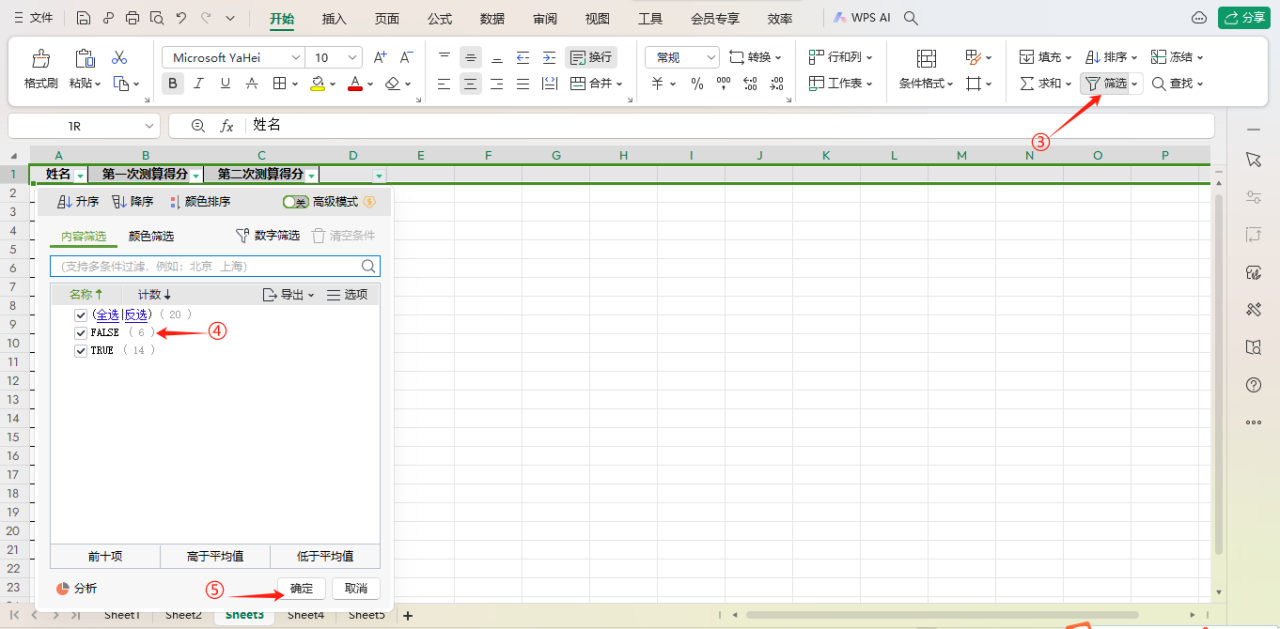Image resolution: width=1280 pixels, height=629 pixels.
Task: Click the green 分享 button
Action: 1244,18
